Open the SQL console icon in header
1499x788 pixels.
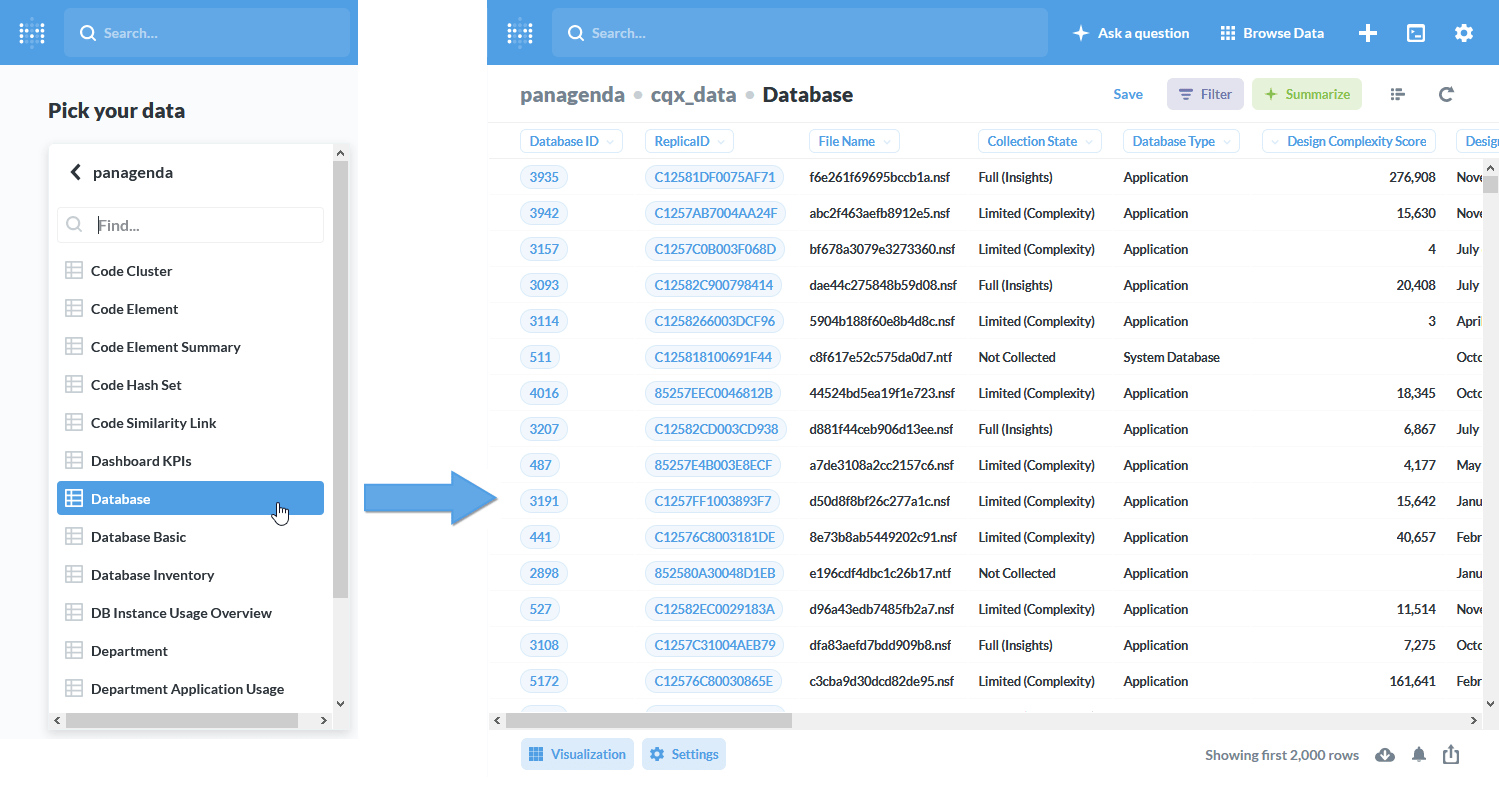[x=1415, y=33]
